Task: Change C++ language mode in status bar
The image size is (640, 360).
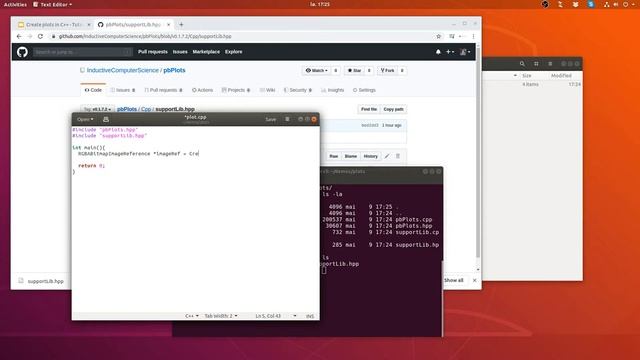Action: (192, 316)
